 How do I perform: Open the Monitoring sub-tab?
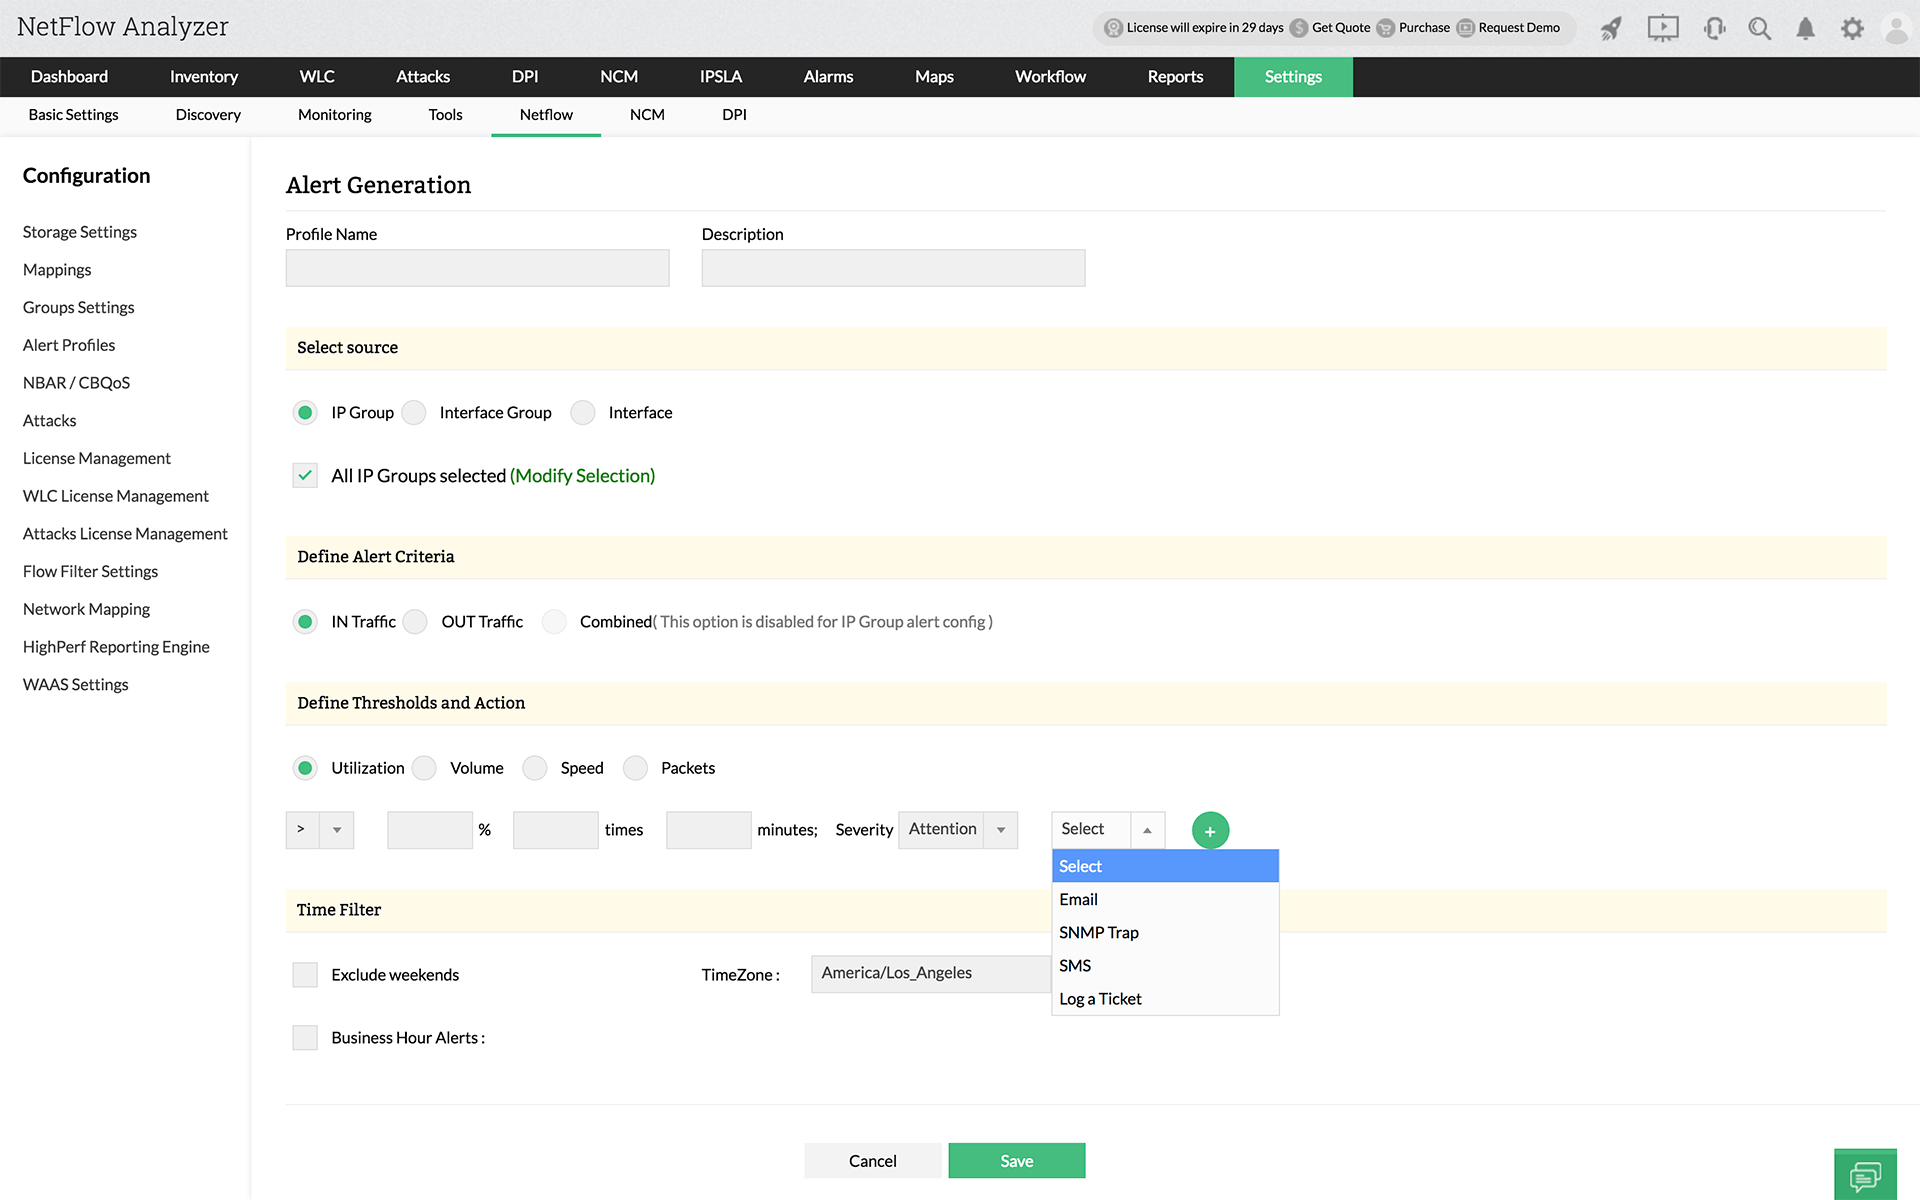(x=334, y=115)
